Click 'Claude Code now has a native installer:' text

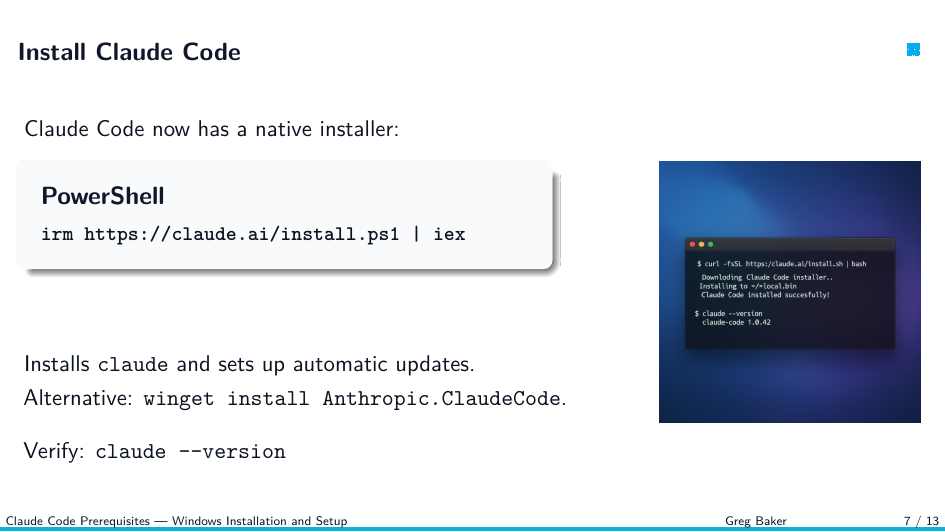pos(212,129)
